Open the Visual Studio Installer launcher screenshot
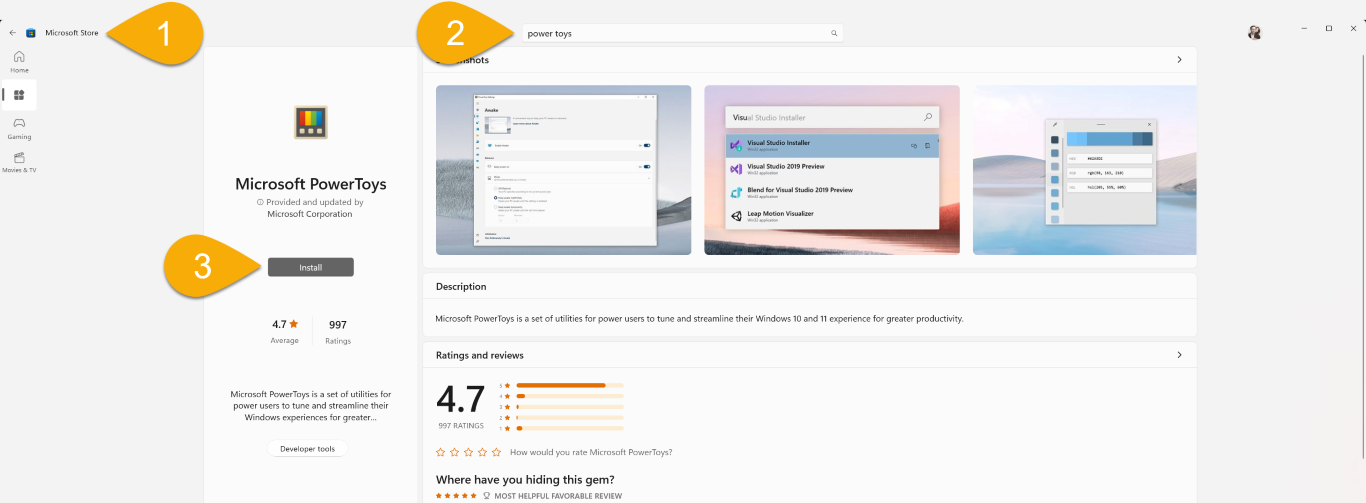The image size is (1366, 503). click(832, 170)
